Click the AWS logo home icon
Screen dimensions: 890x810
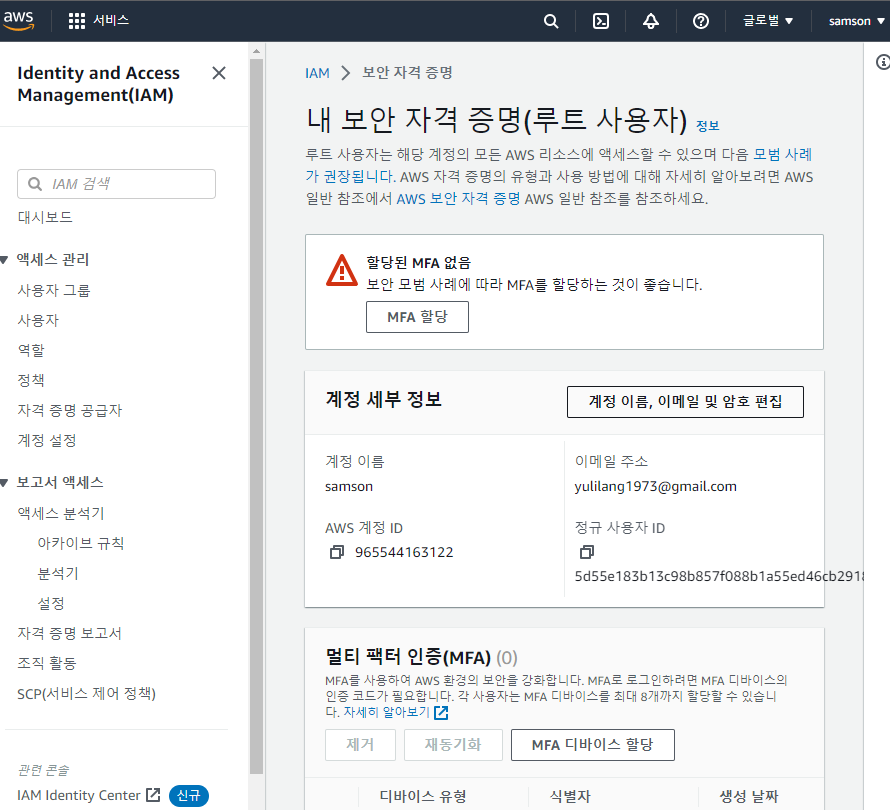click(x=18, y=20)
